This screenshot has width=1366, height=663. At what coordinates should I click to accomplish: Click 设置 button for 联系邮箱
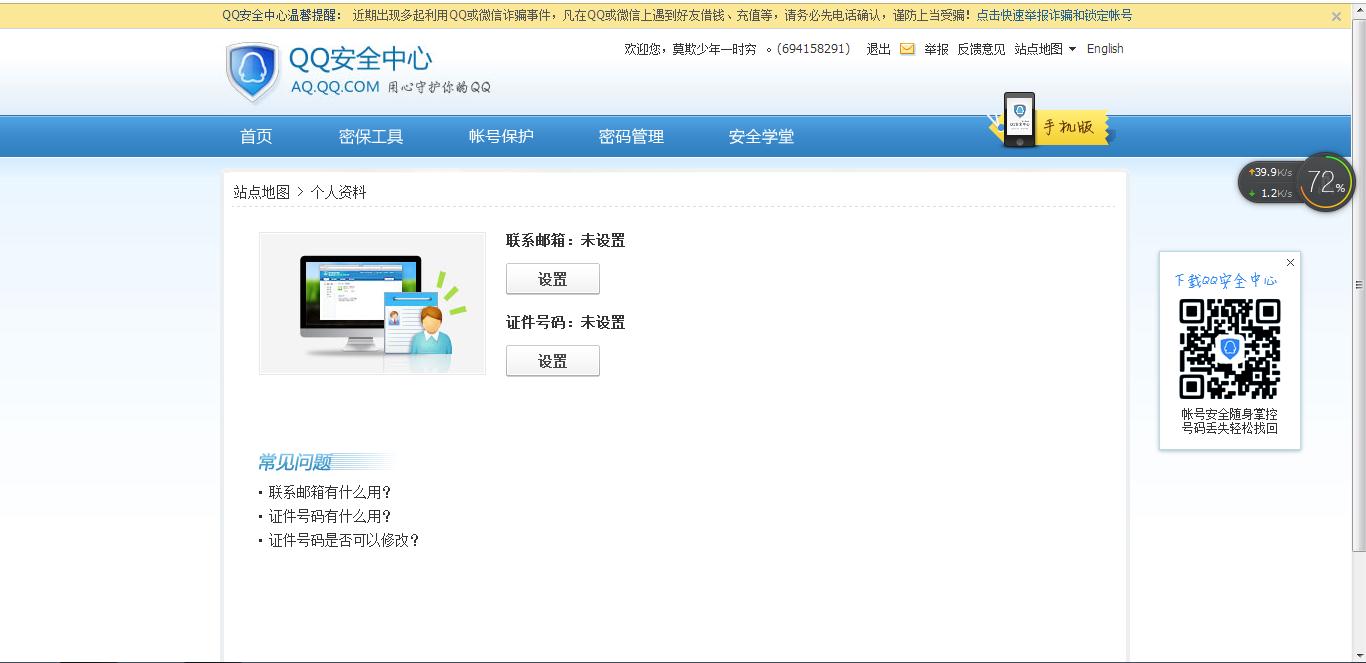(553, 279)
